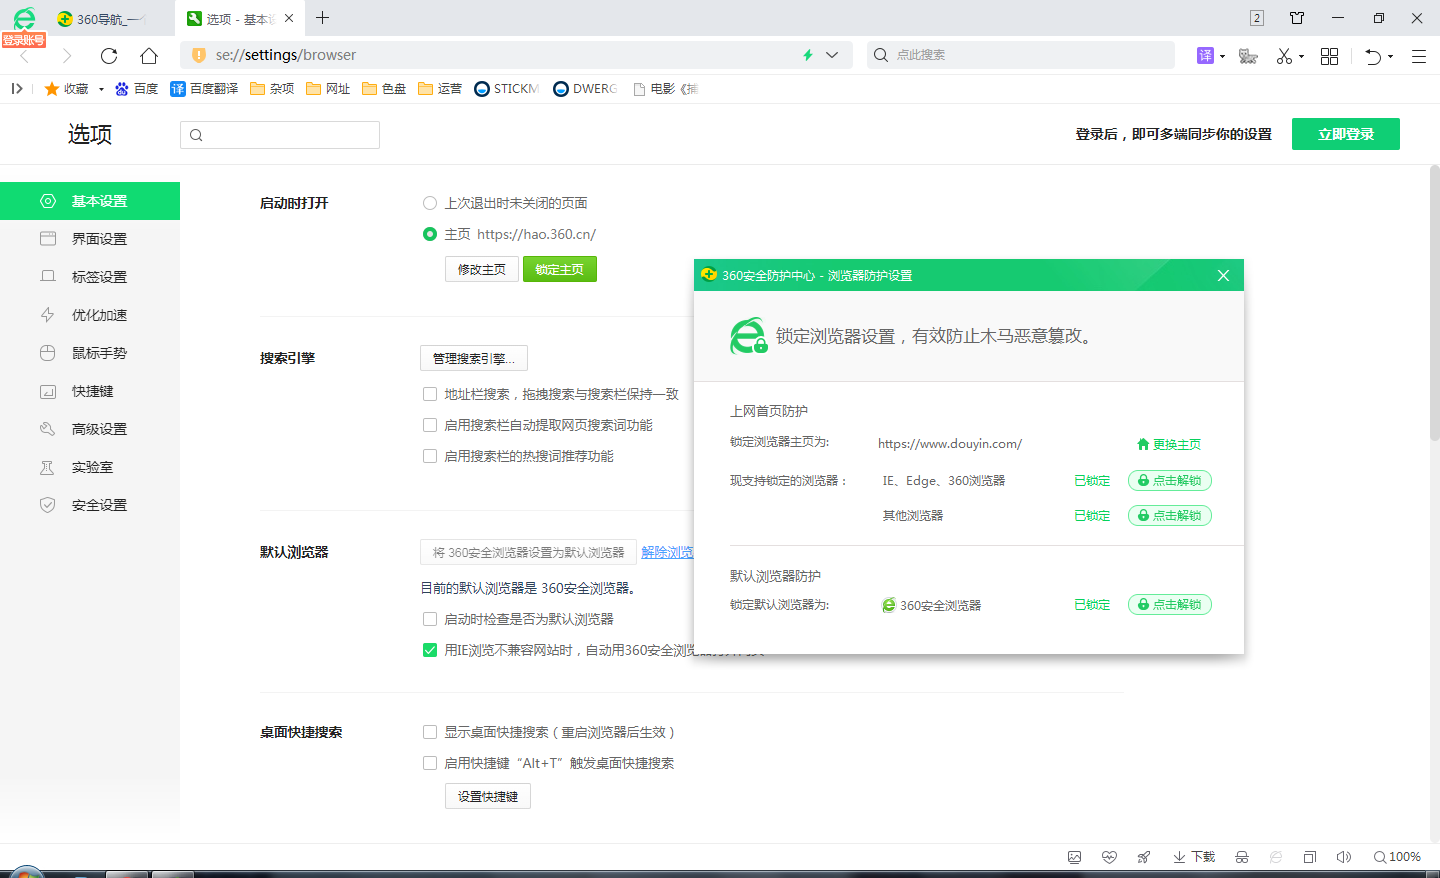
Task: Expand the 收藏 favorites dropdown
Action: pyautogui.click(x=99, y=88)
